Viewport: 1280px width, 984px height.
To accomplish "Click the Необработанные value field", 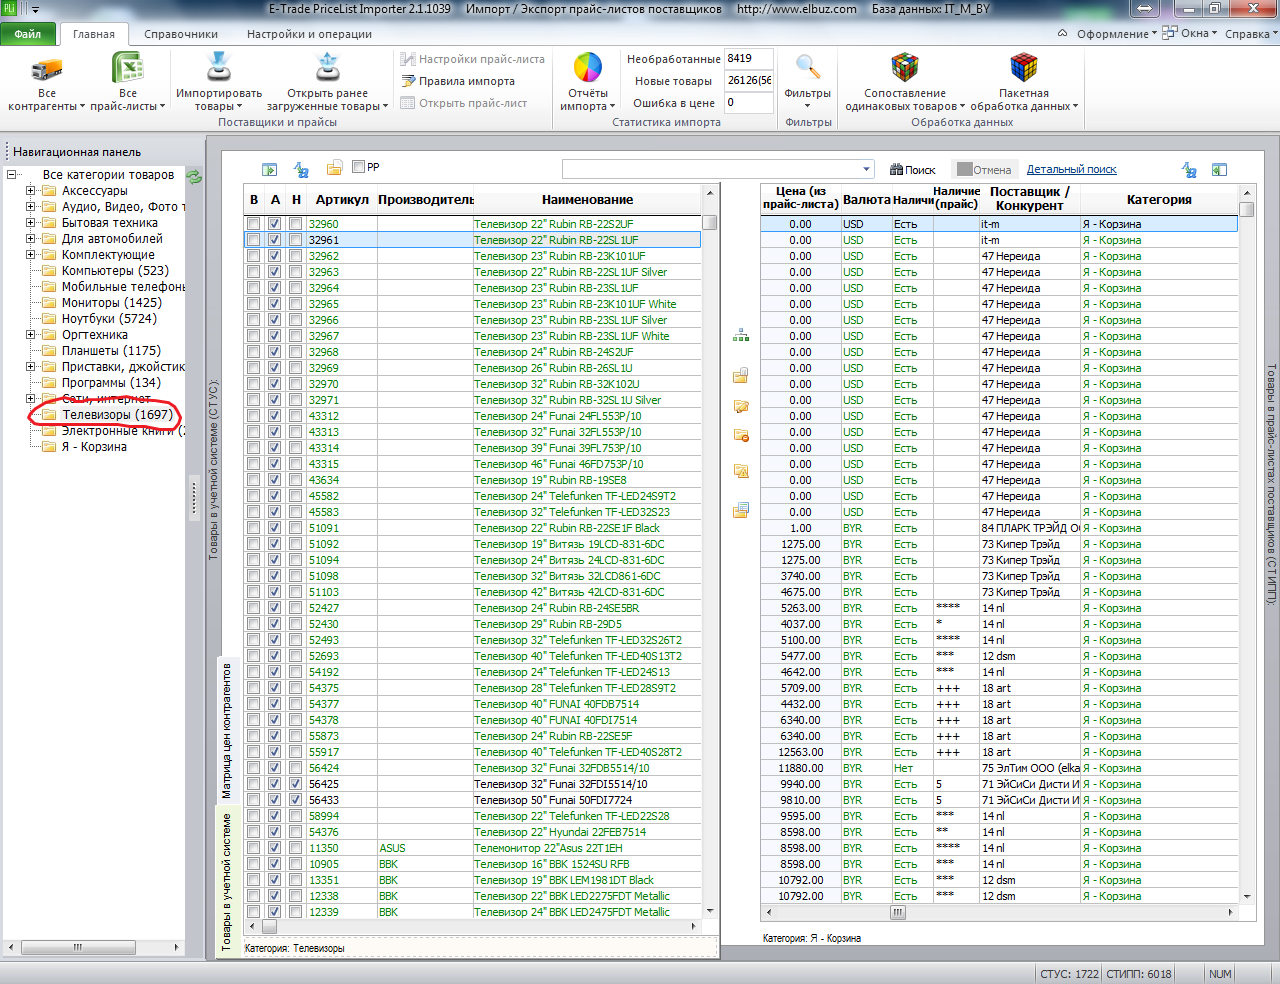I will click(x=748, y=58).
